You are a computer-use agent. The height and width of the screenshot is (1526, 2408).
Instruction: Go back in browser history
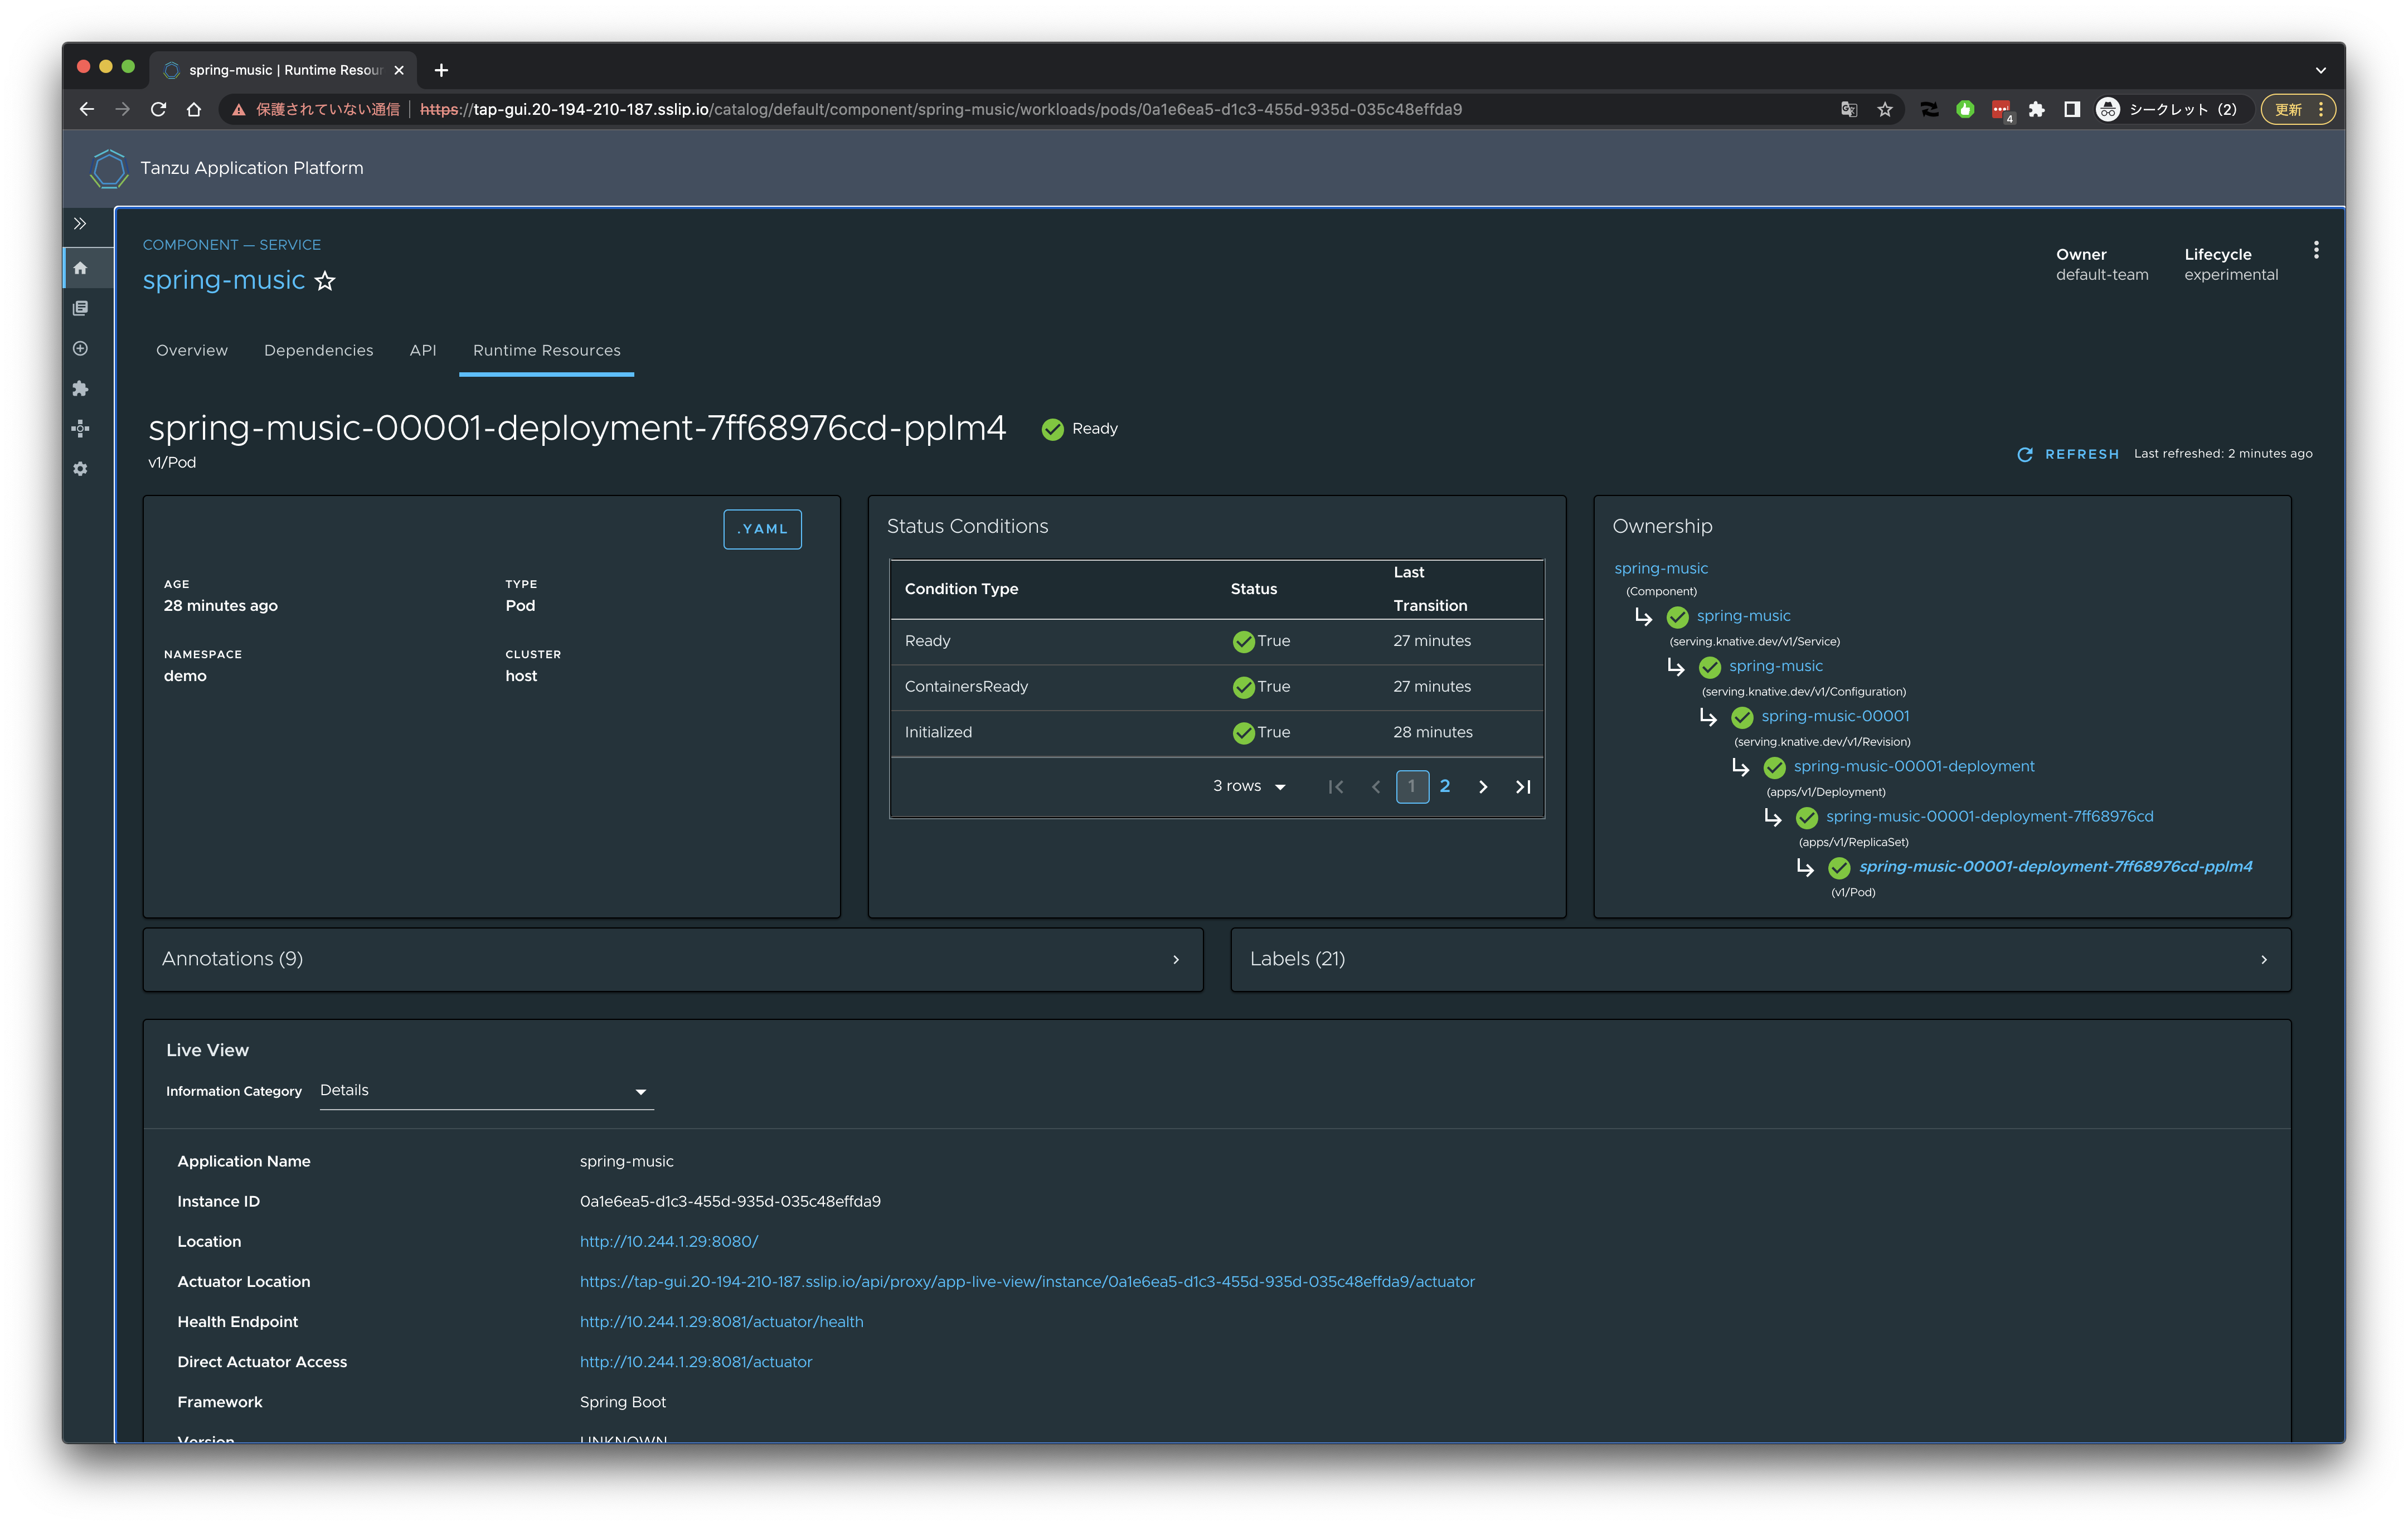pyautogui.click(x=86, y=109)
